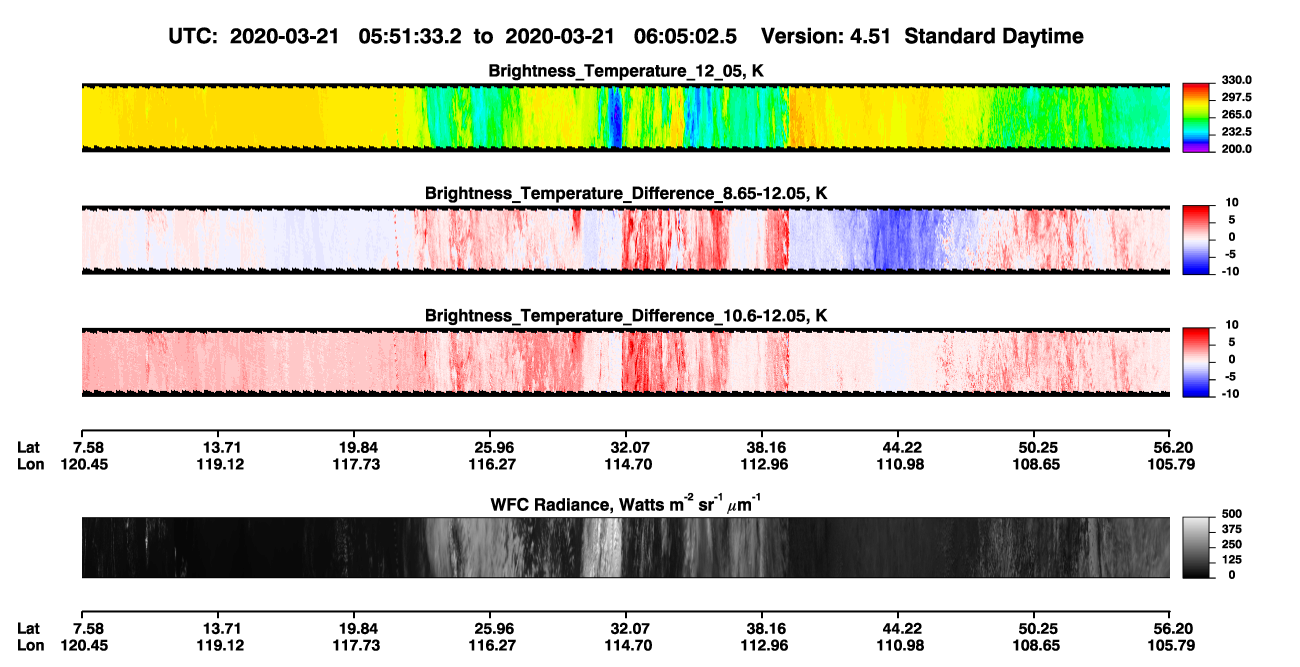Click Lon 116.27 on the axis above WFC Radiance title
The height and width of the screenshot is (667, 1300).
(x=490, y=464)
